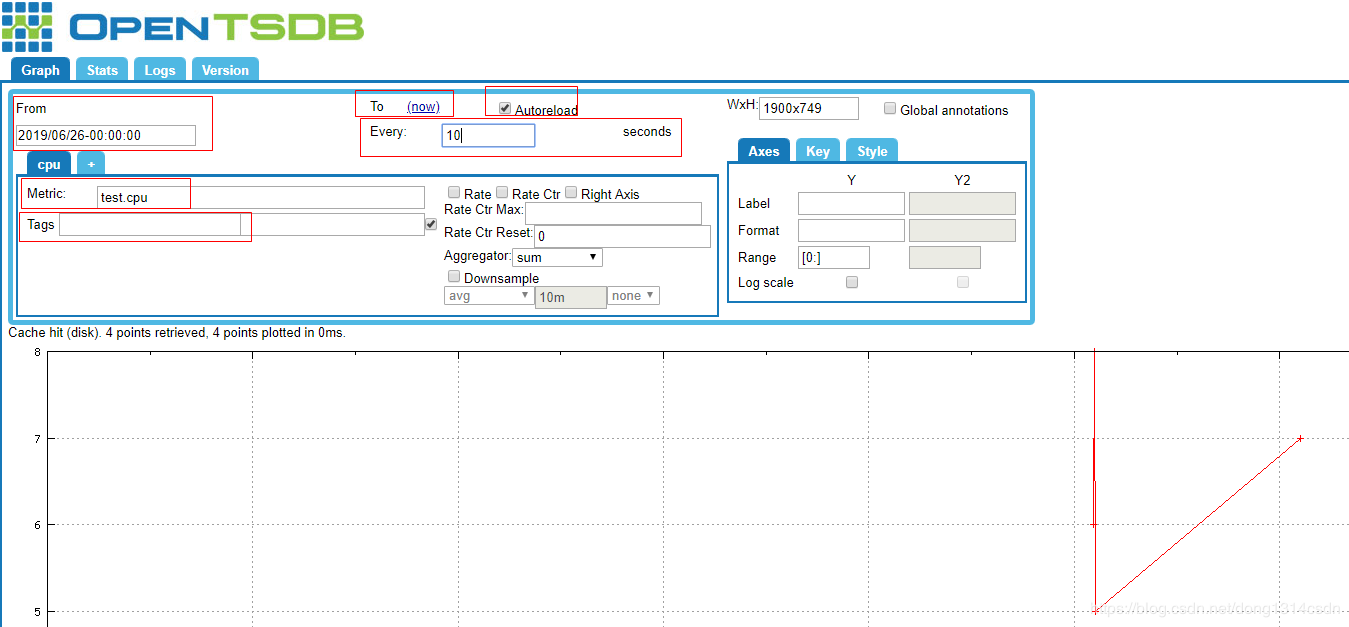Viewport: 1349px width, 627px height.
Task: Click the Metric field containing test.cpu
Action: click(x=261, y=197)
